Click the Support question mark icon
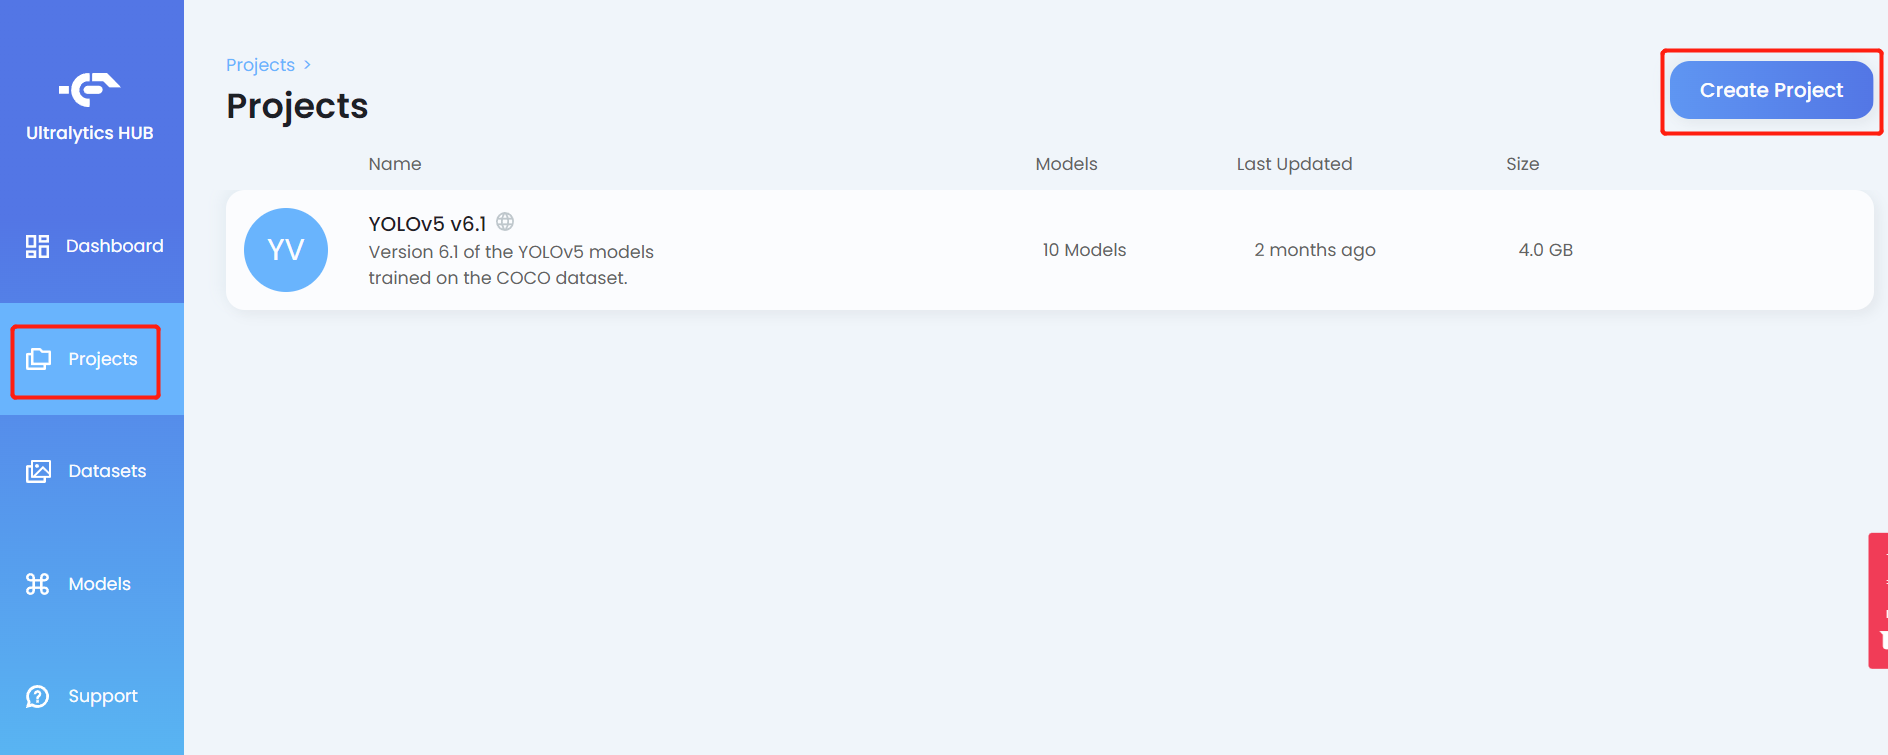This screenshot has width=1888, height=755. point(38,696)
